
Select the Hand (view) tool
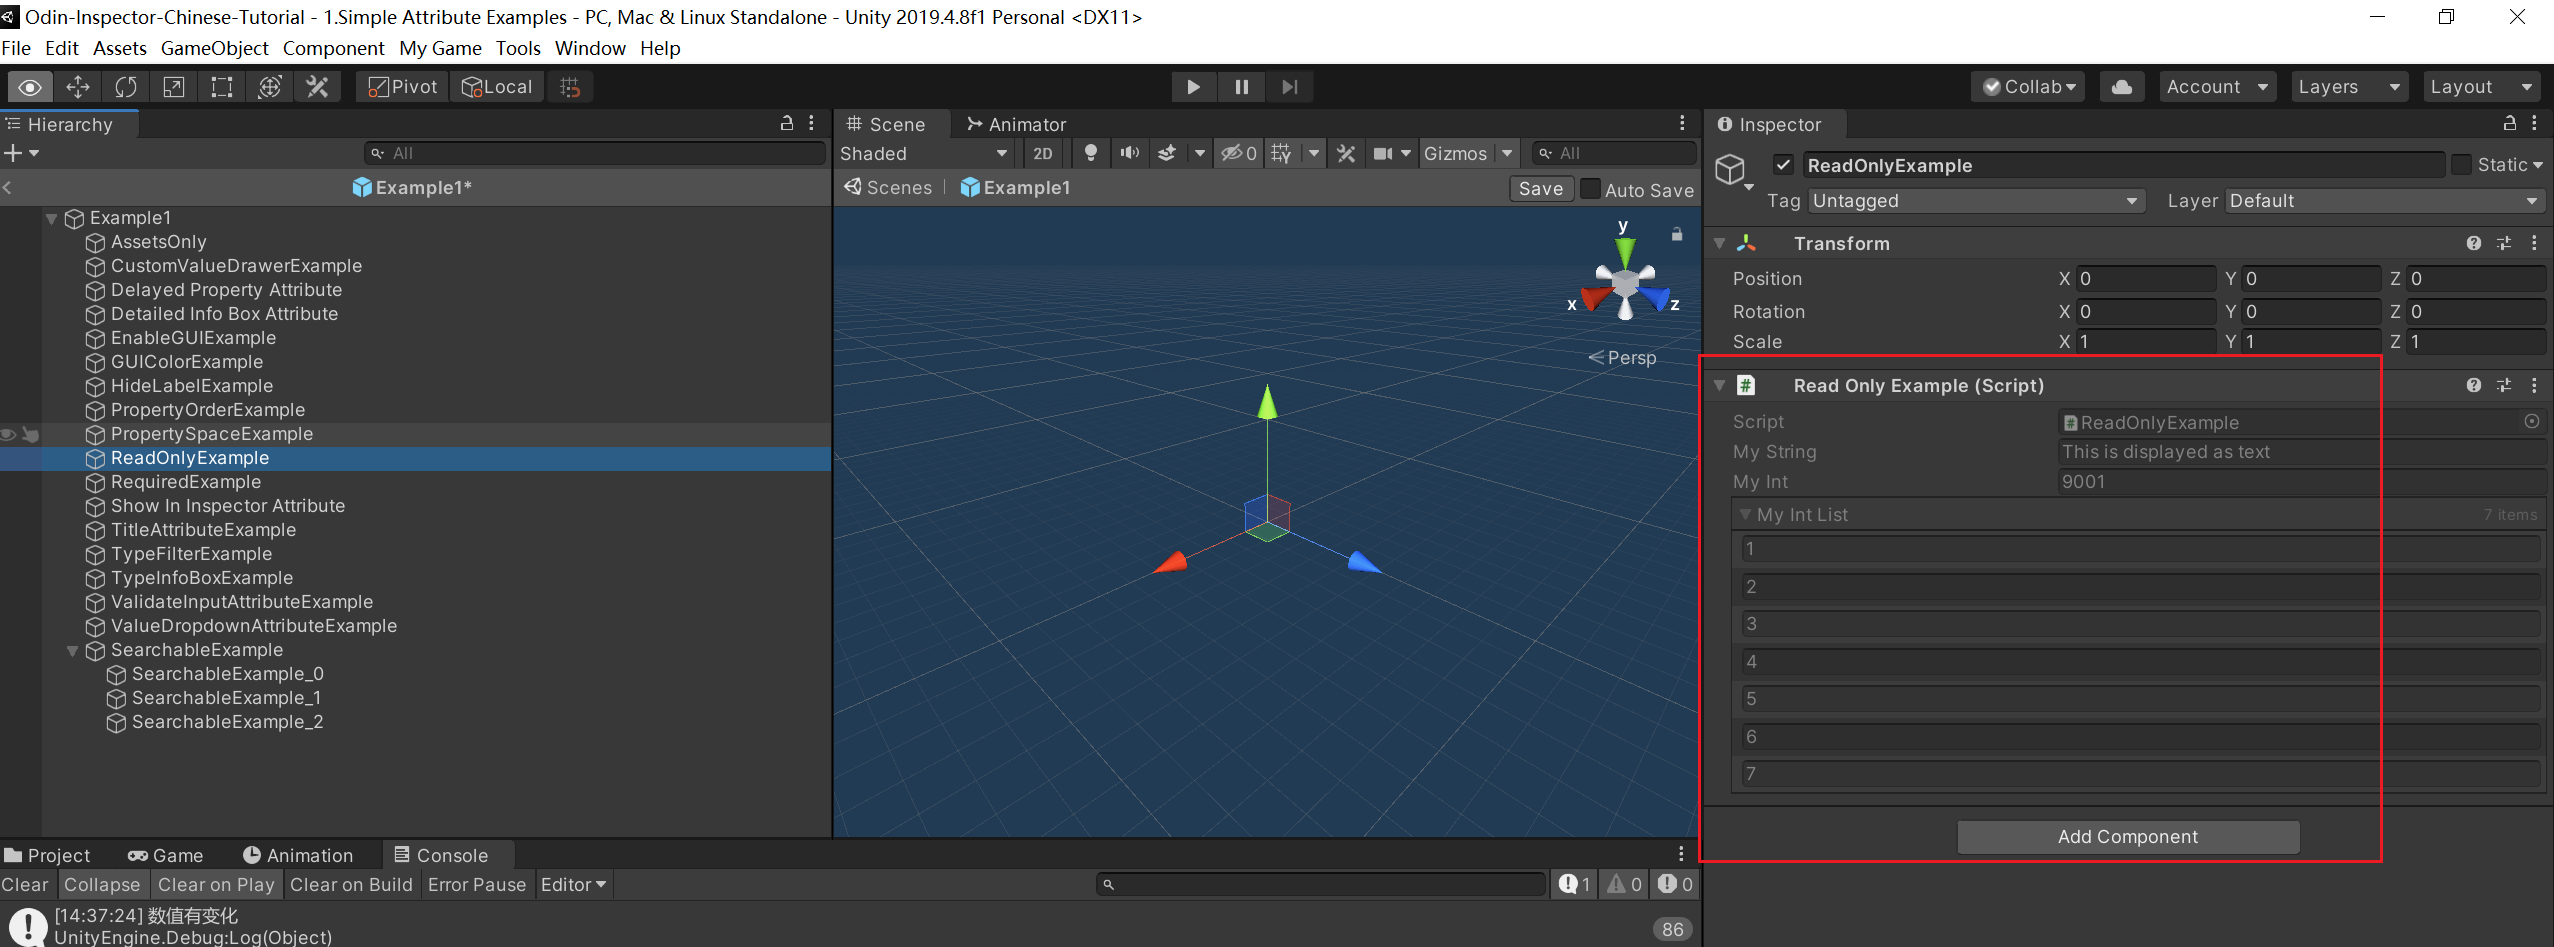click(30, 87)
